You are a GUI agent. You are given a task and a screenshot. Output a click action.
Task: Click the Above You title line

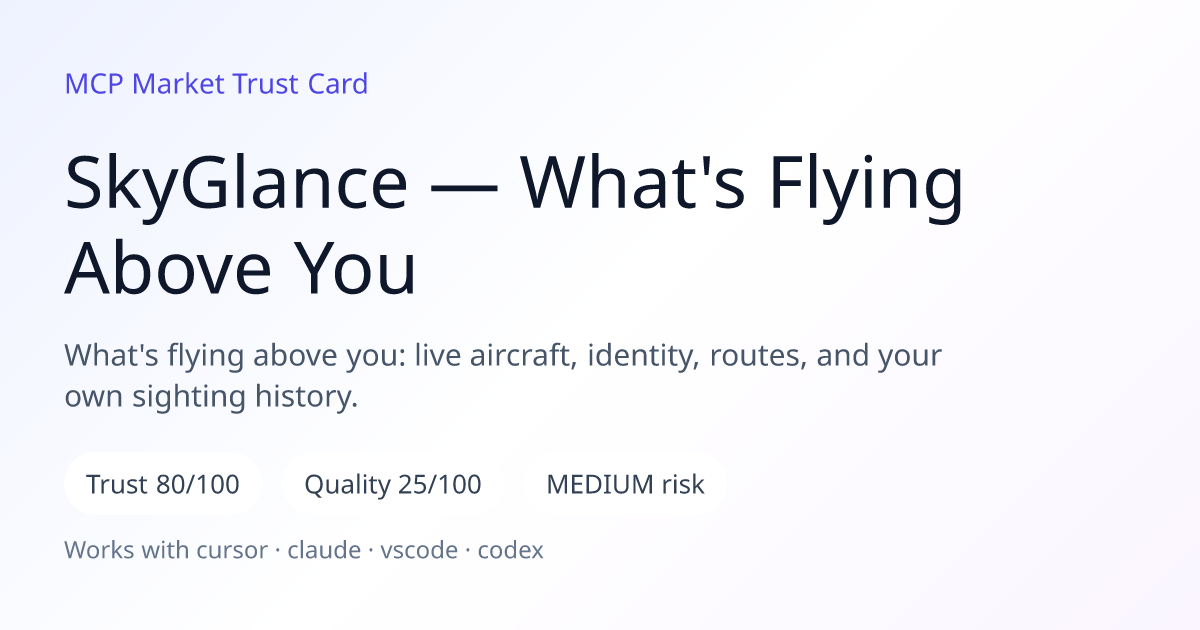(x=240, y=267)
